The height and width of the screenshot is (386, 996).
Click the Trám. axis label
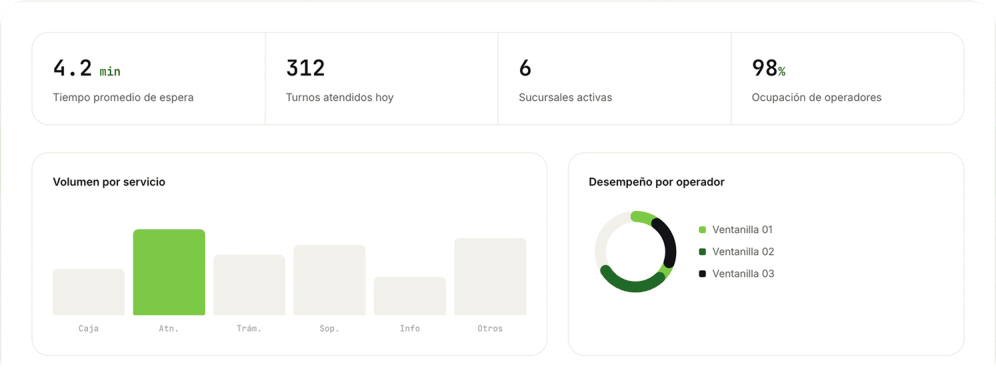click(x=249, y=329)
